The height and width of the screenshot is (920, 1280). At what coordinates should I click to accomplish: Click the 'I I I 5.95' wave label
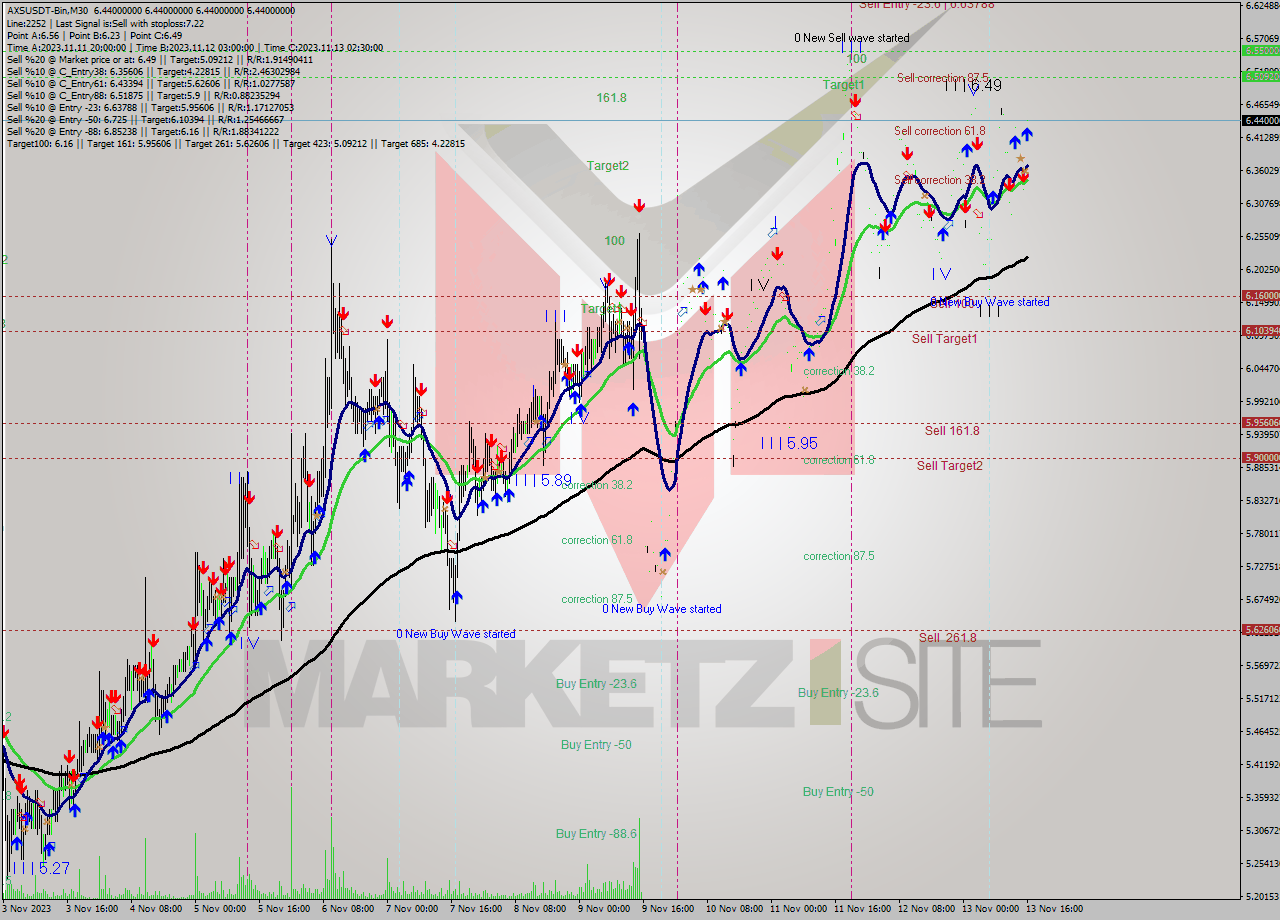click(x=790, y=443)
